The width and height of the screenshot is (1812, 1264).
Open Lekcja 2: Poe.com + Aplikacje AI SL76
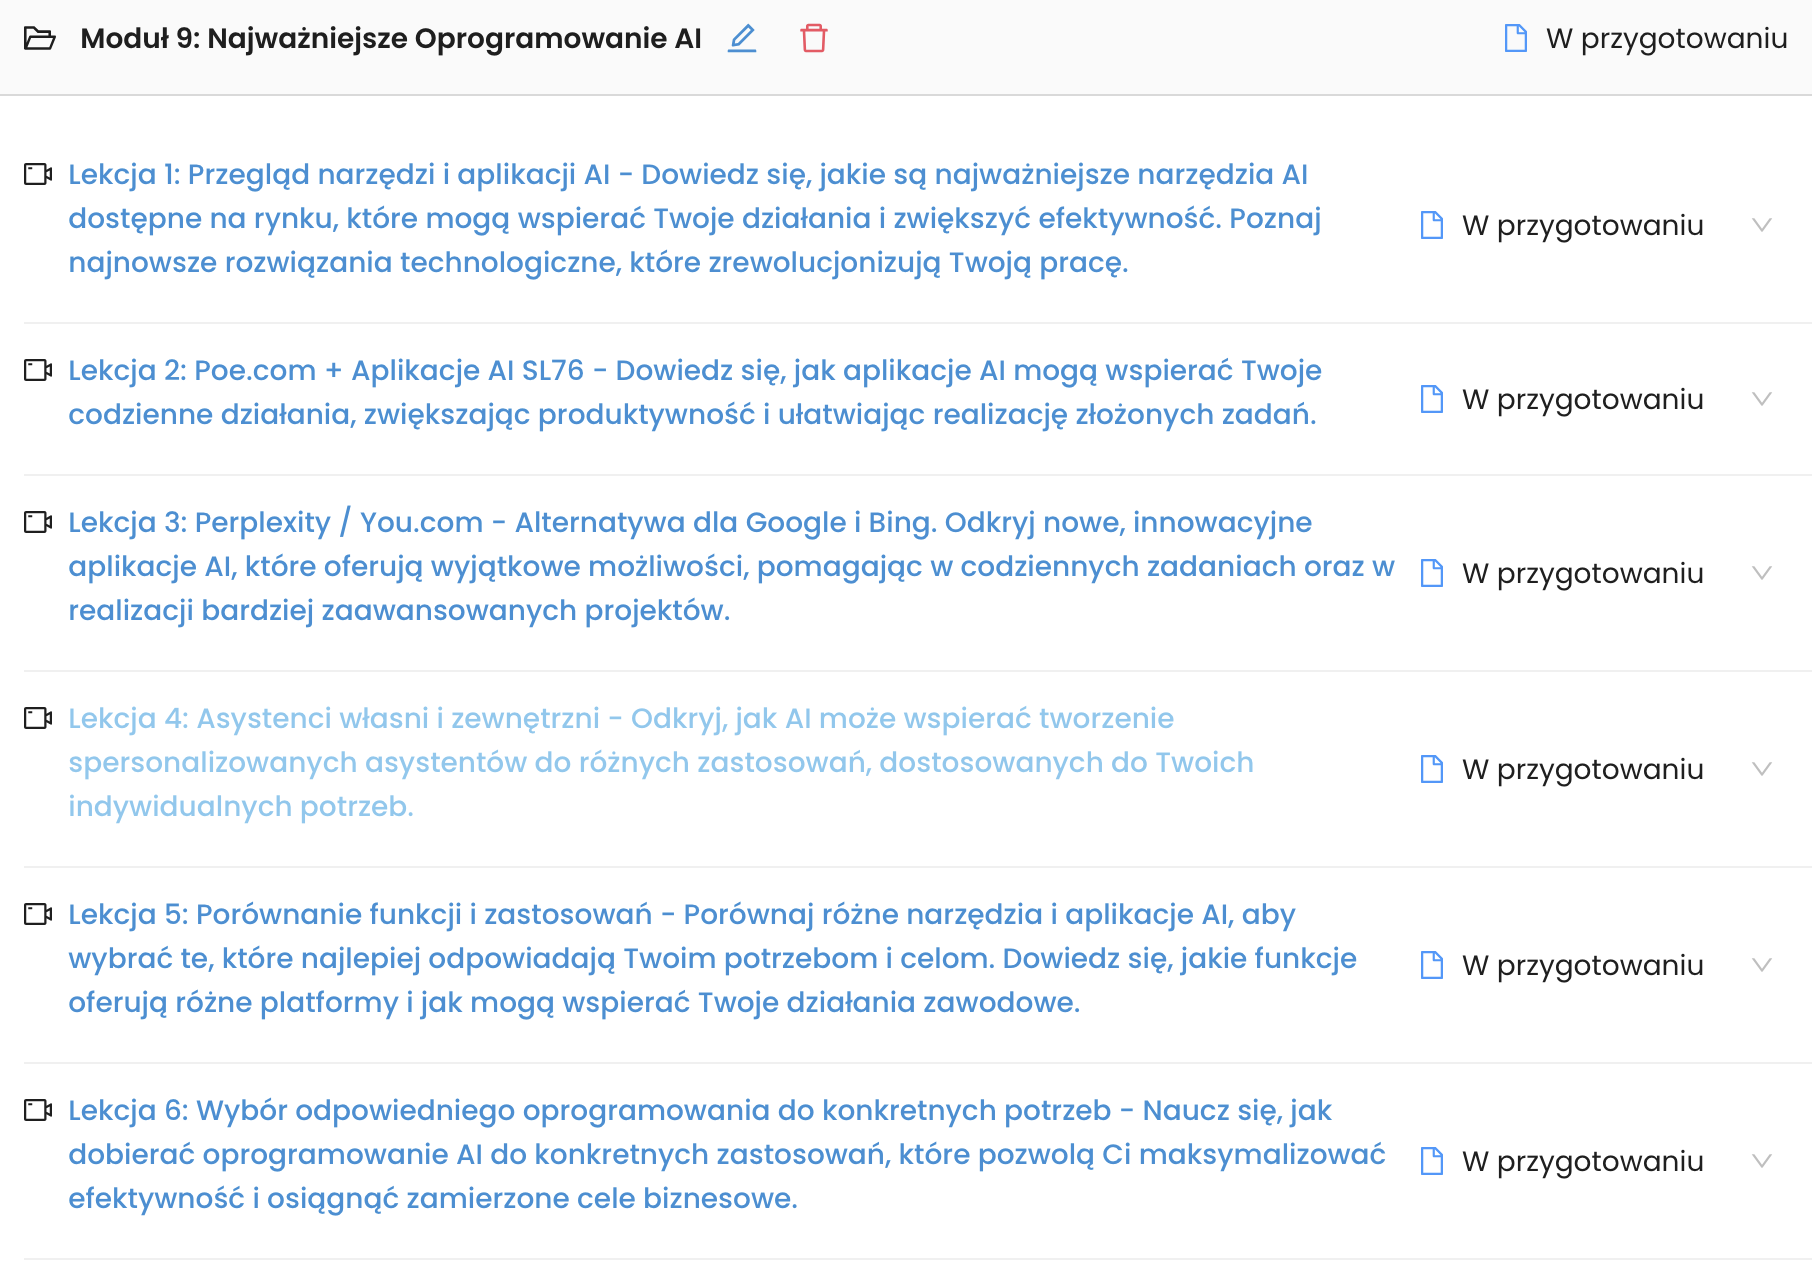coord(695,393)
